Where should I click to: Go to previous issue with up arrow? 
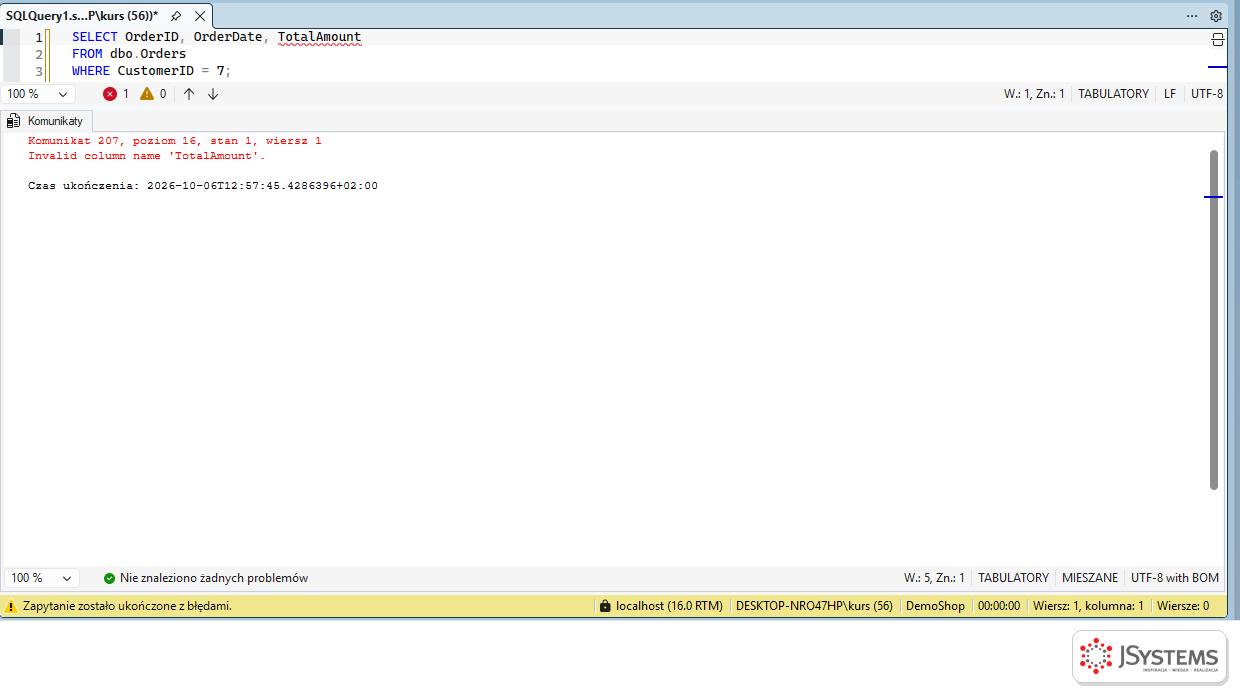pos(189,94)
